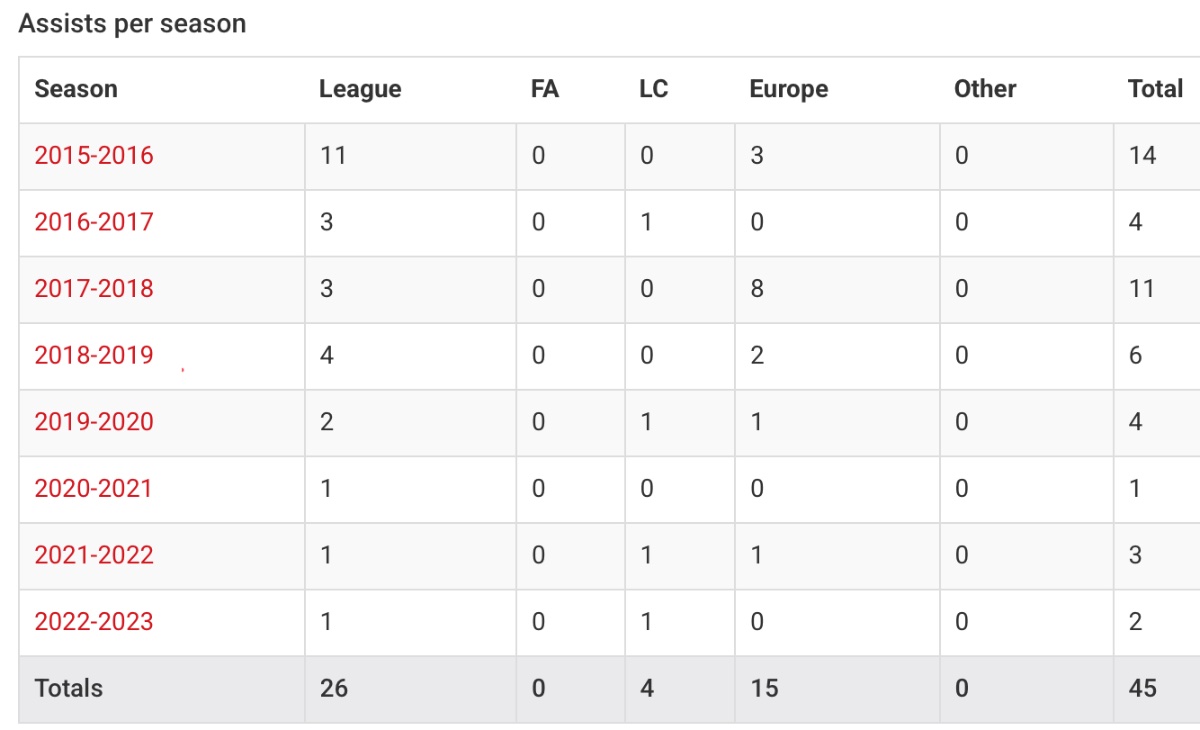Open the 2021-2022 season link
The image size is (1200, 730).
(94, 555)
